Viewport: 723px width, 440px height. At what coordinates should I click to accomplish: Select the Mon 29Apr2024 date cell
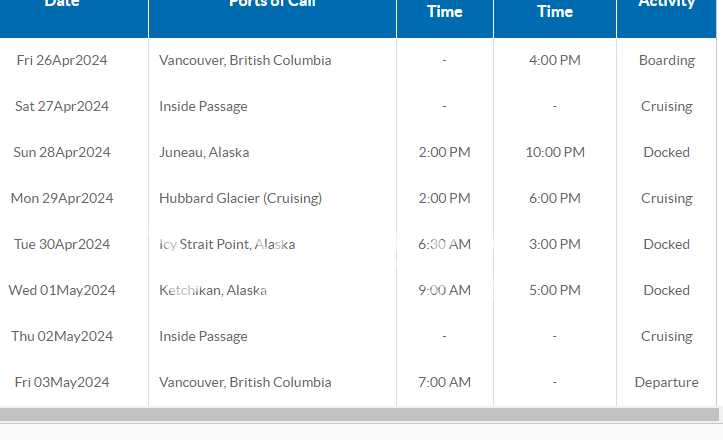tap(62, 198)
